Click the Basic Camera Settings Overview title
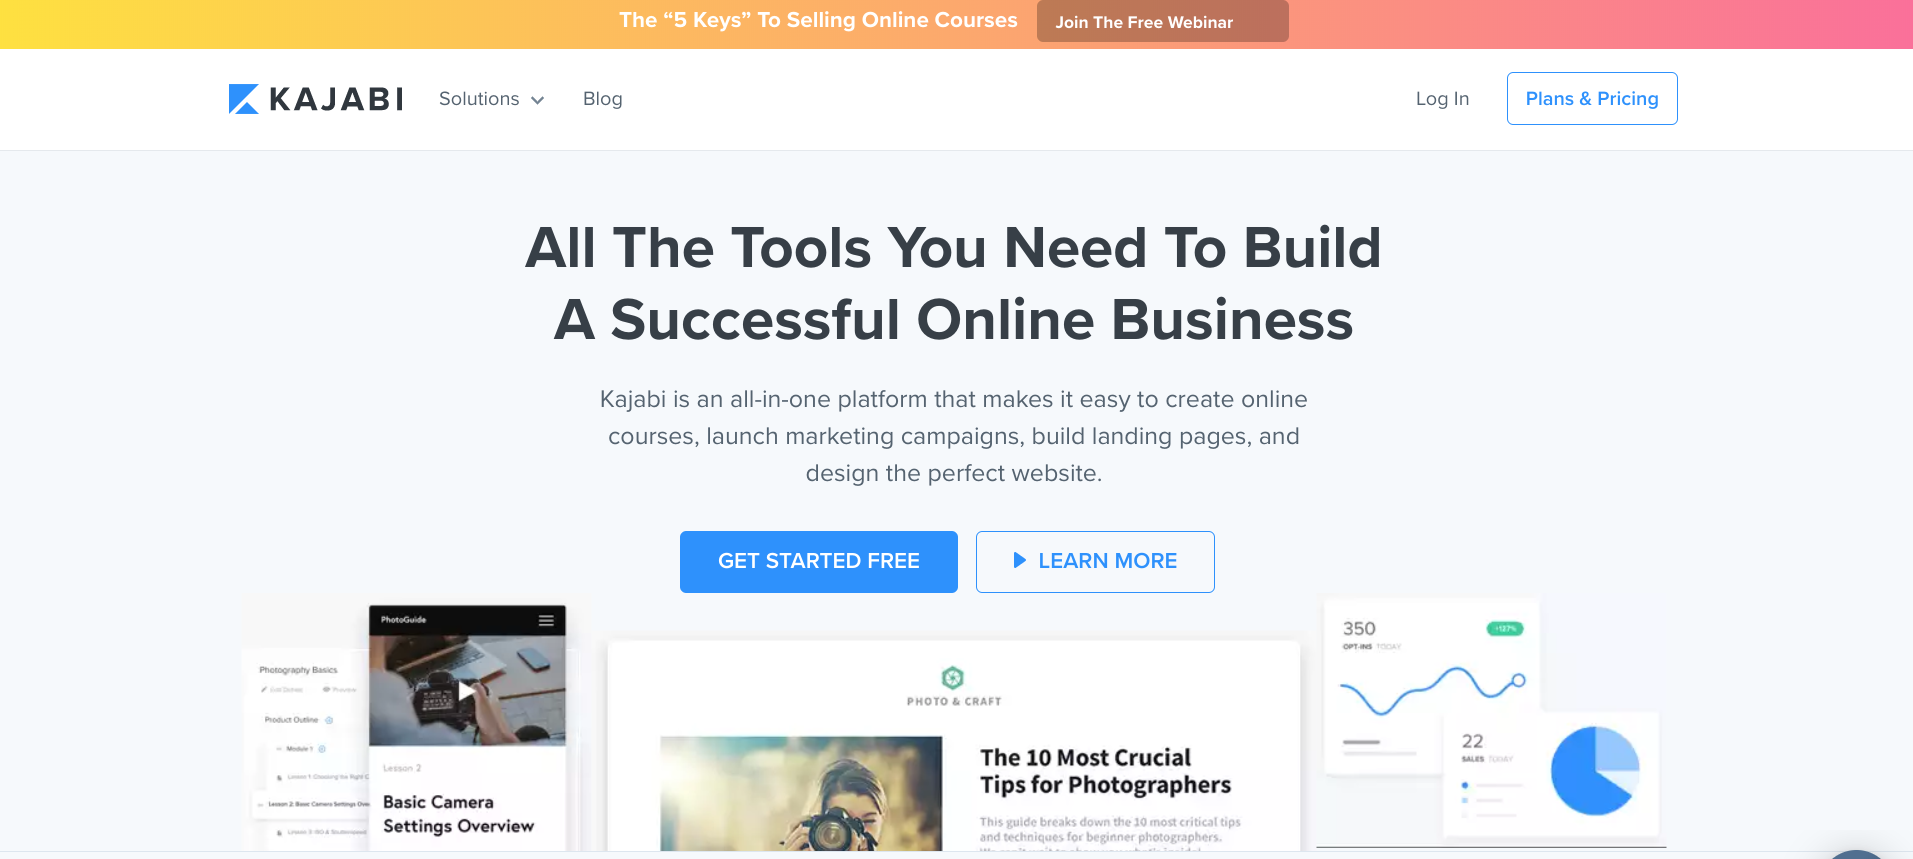The height and width of the screenshot is (859, 1913). pyautogui.click(x=458, y=814)
